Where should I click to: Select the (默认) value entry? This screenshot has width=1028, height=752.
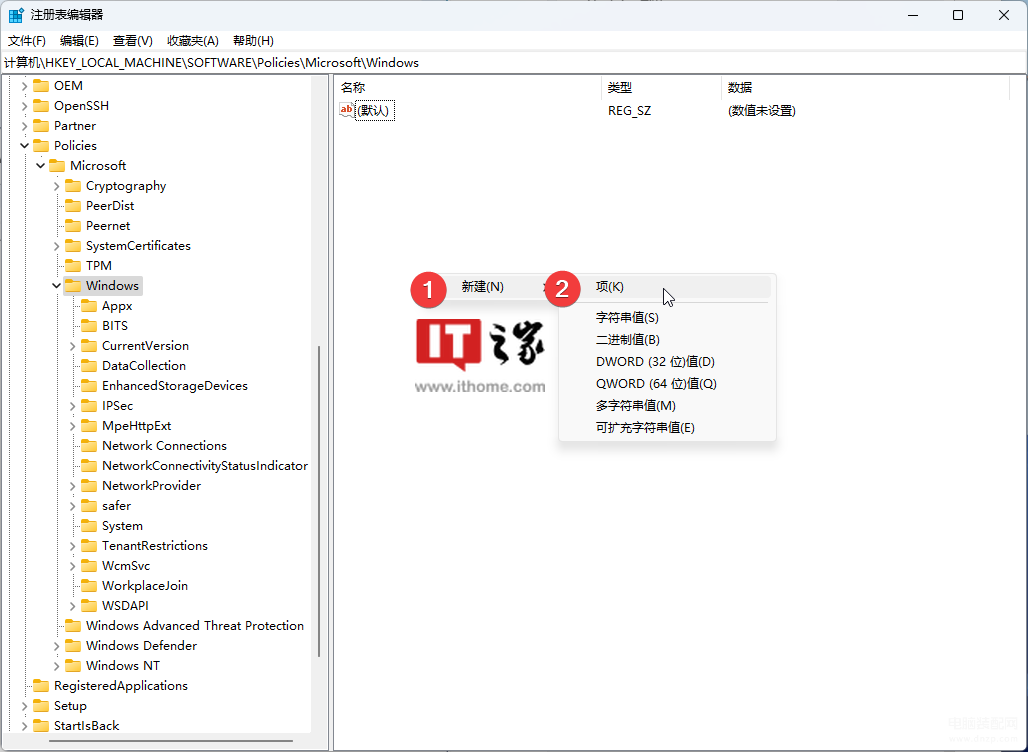[x=374, y=111]
